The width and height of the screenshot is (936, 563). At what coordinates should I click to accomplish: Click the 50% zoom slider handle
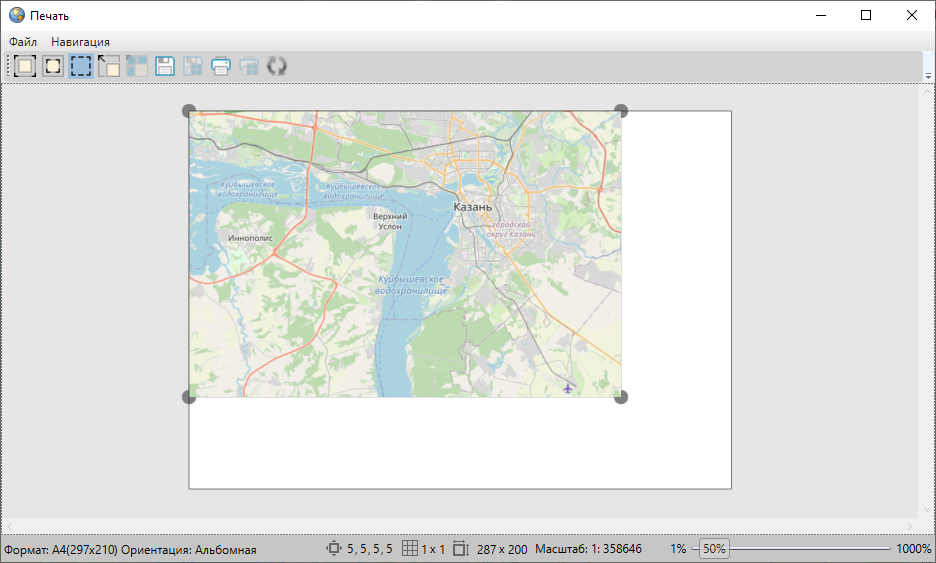[714, 549]
